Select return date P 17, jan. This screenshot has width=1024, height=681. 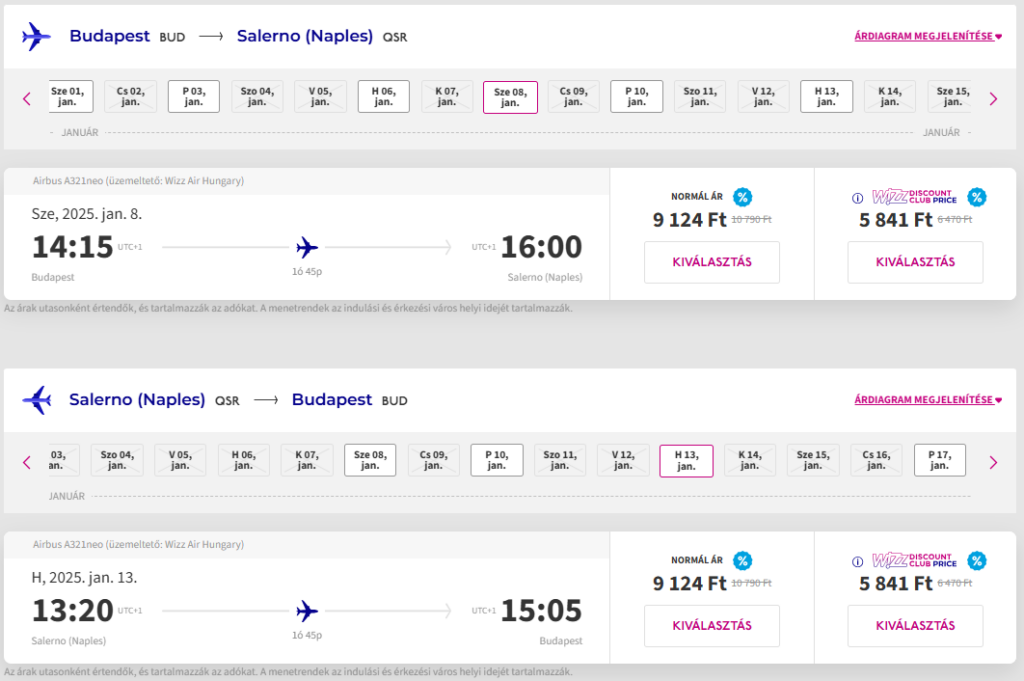pos(939,460)
